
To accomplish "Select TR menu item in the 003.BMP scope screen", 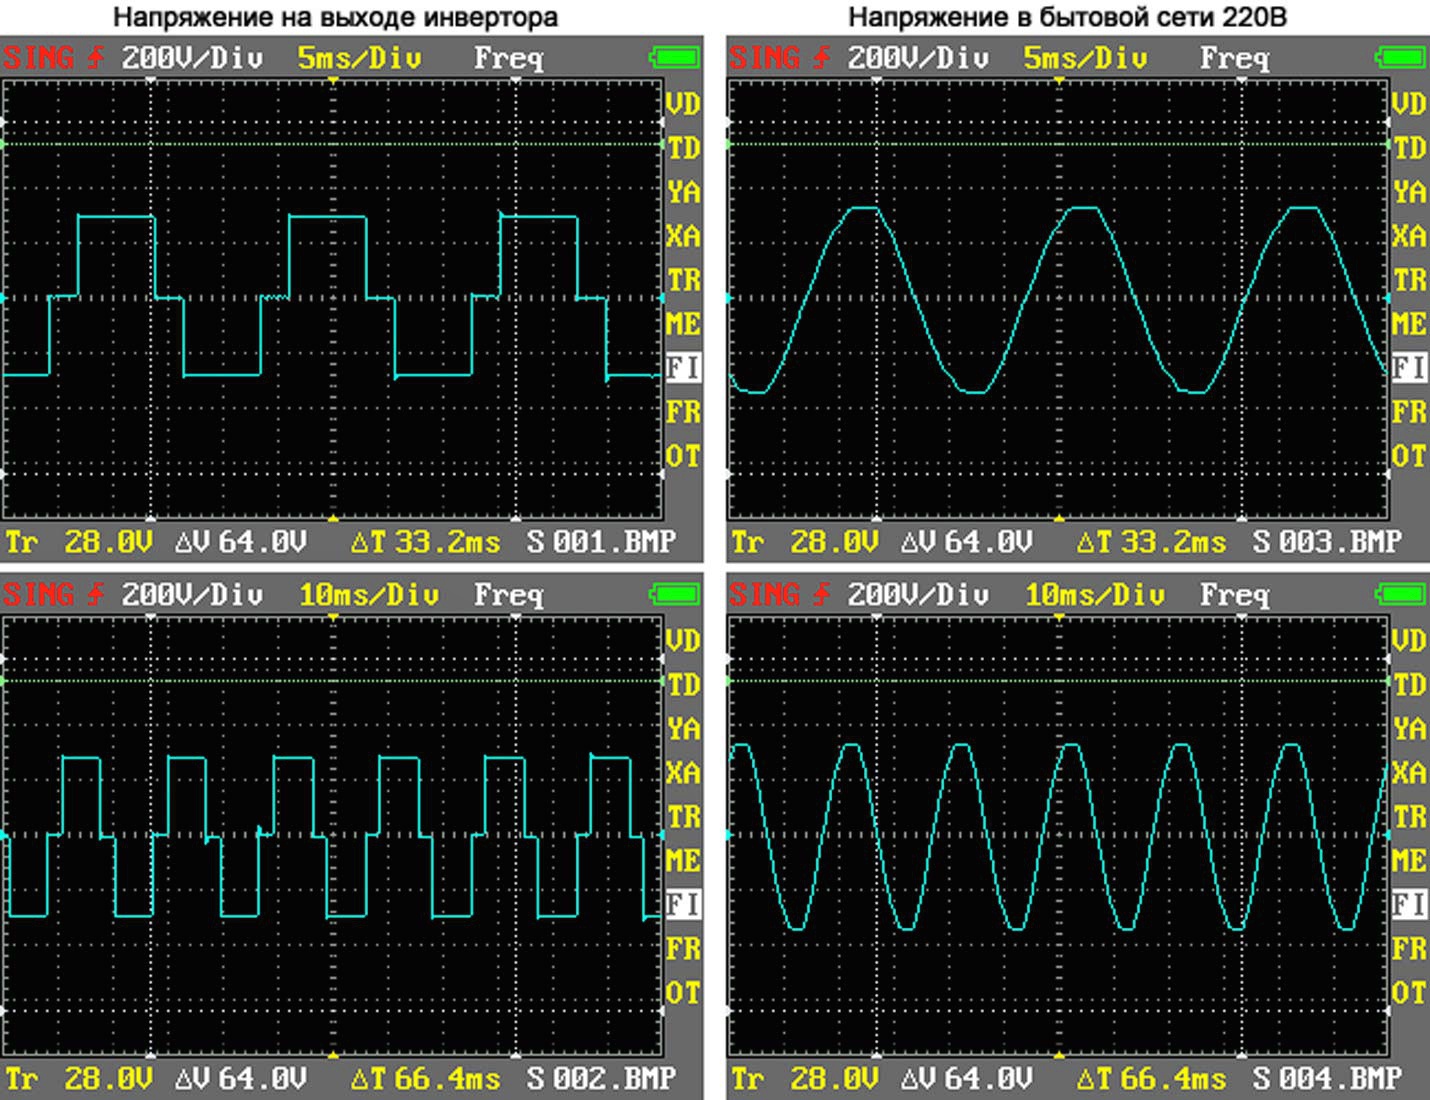I will click(x=1409, y=280).
